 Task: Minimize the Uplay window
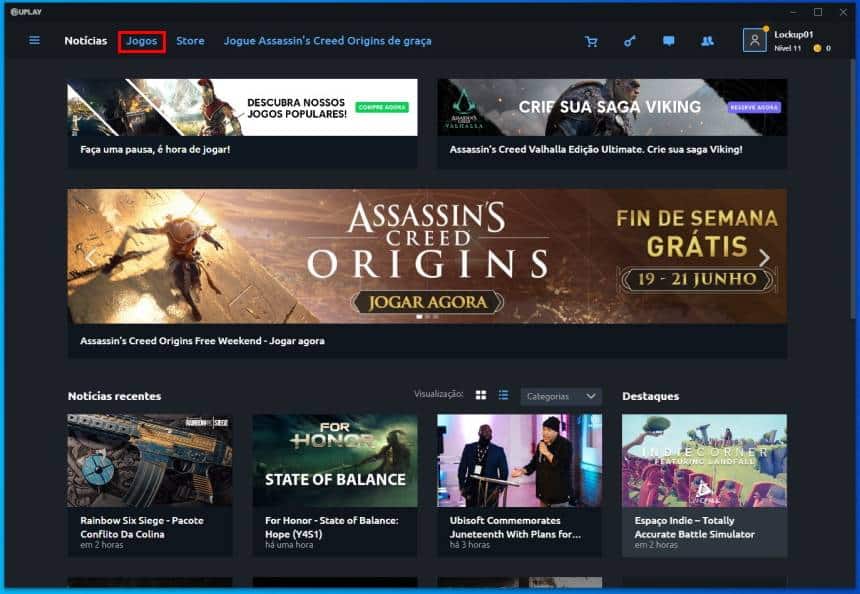click(x=793, y=12)
